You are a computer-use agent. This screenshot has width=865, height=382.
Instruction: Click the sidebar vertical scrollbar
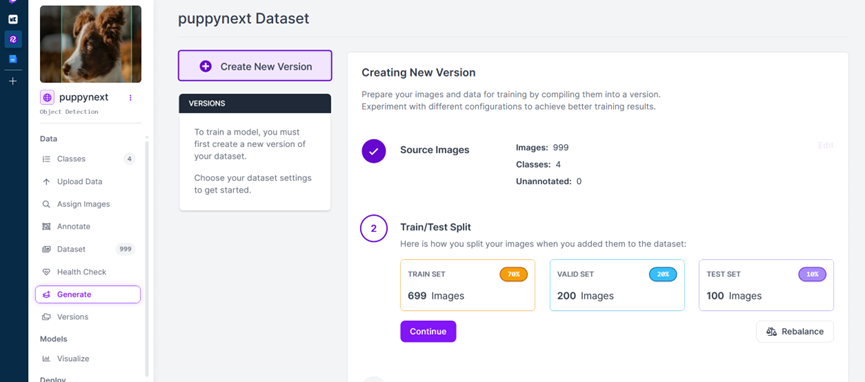pos(146,258)
